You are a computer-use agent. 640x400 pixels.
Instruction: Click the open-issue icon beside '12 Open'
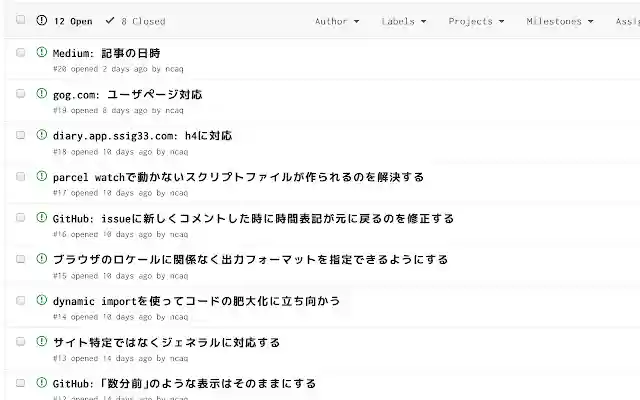(x=42, y=20)
